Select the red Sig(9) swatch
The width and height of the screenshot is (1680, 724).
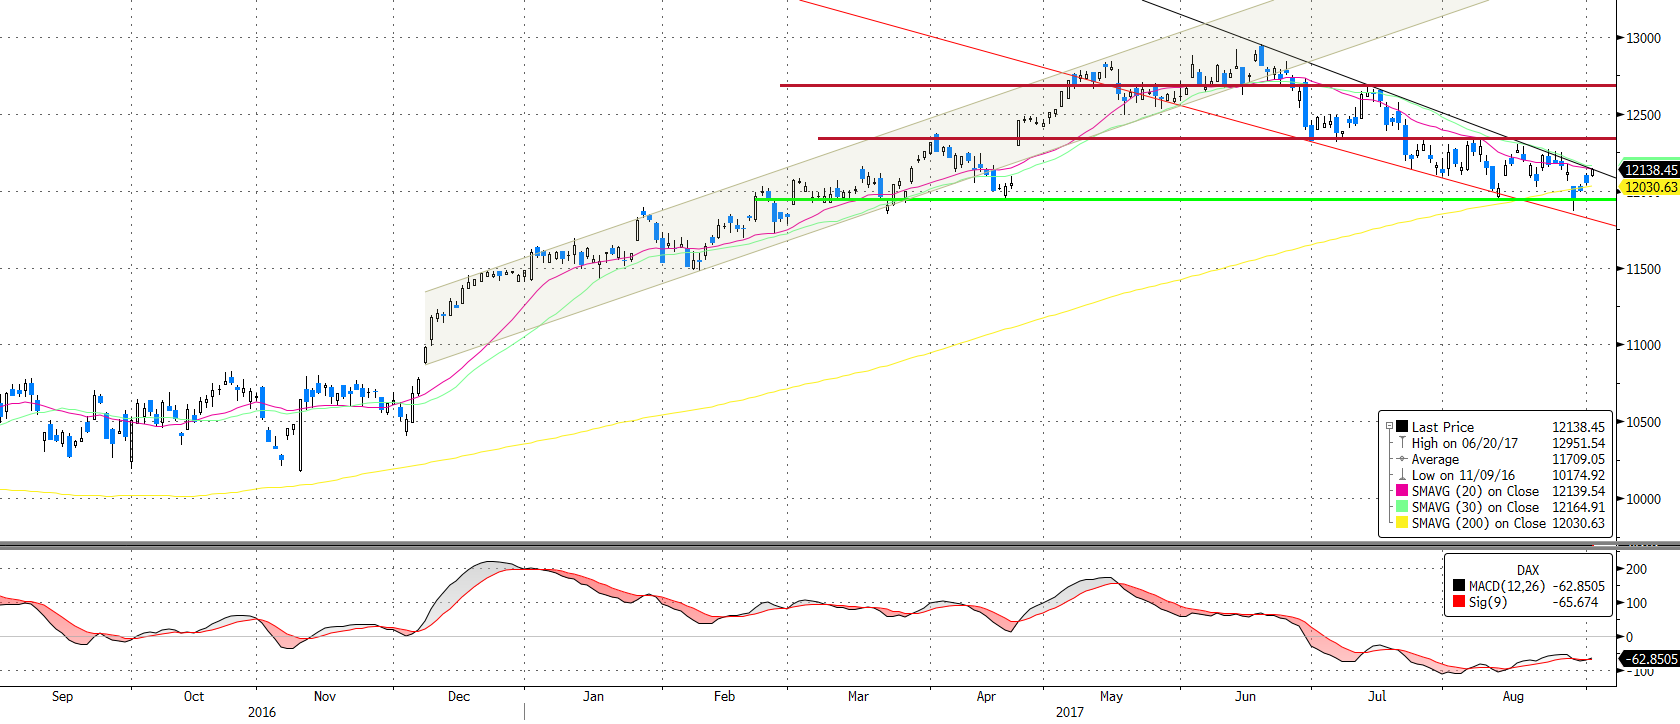(1459, 602)
